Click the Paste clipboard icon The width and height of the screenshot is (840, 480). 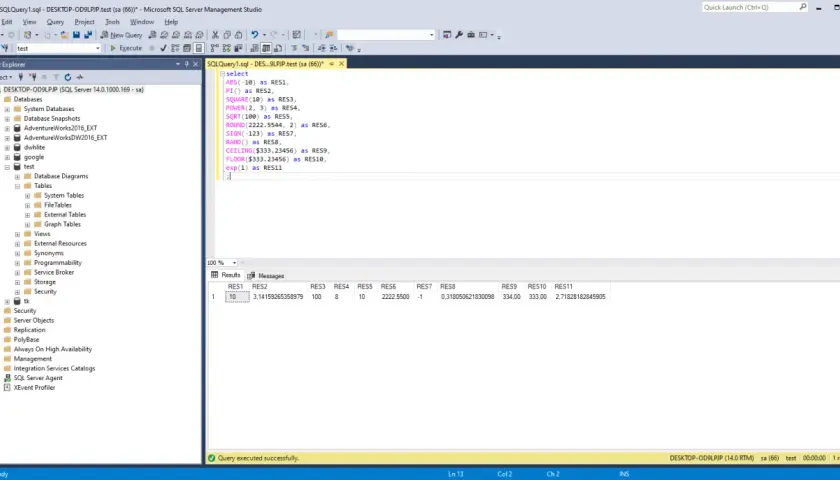pyautogui.click(x=238, y=35)
